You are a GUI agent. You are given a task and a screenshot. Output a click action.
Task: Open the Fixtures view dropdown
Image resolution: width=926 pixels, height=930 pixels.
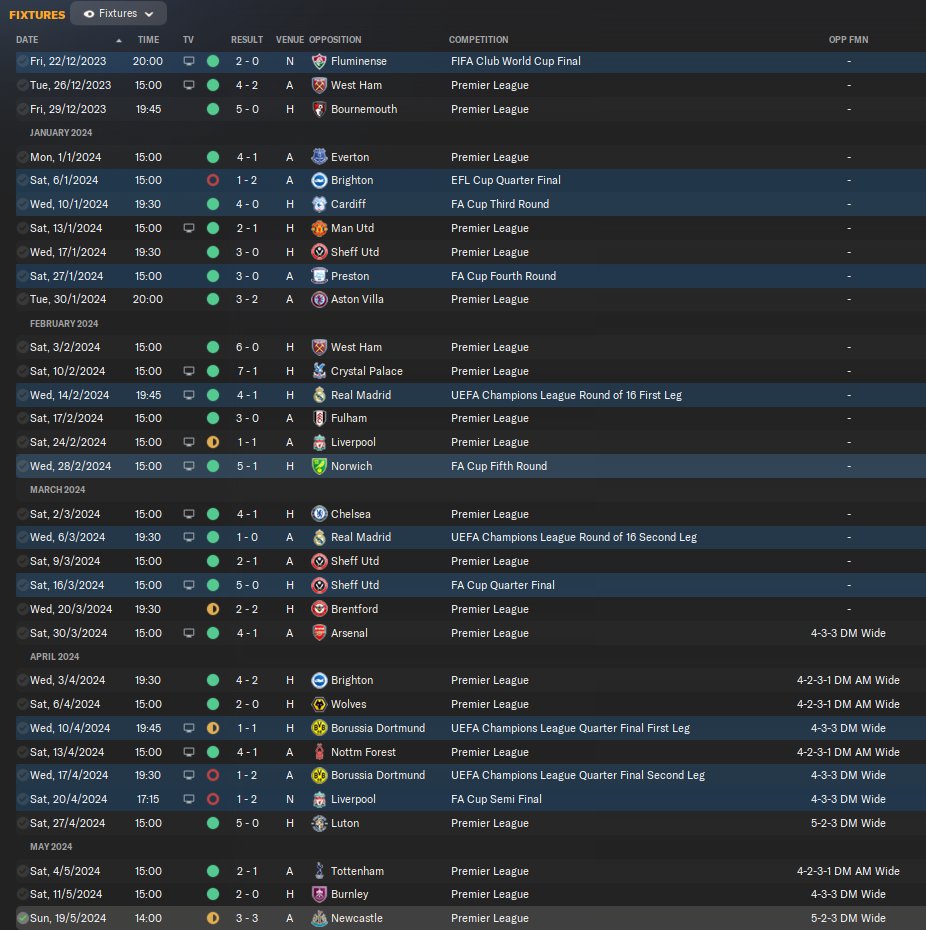[x=118, y=14]
